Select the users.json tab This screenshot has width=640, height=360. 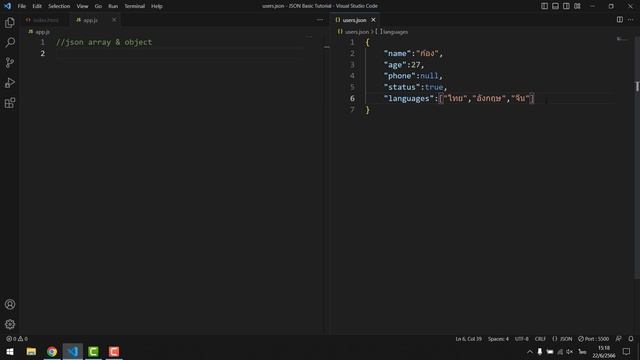[354, 20]
